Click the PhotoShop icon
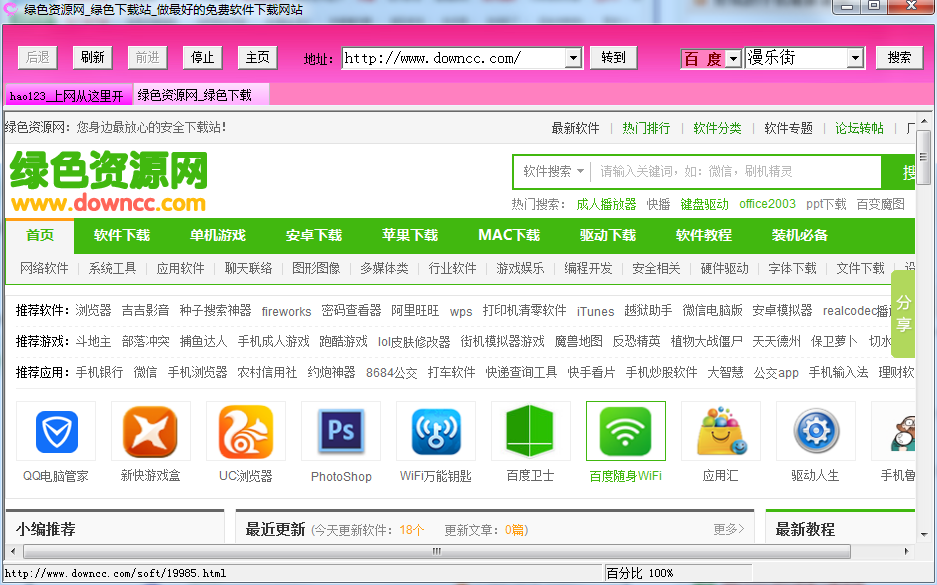This screenshot has width=937, height=585. [340, 431]
